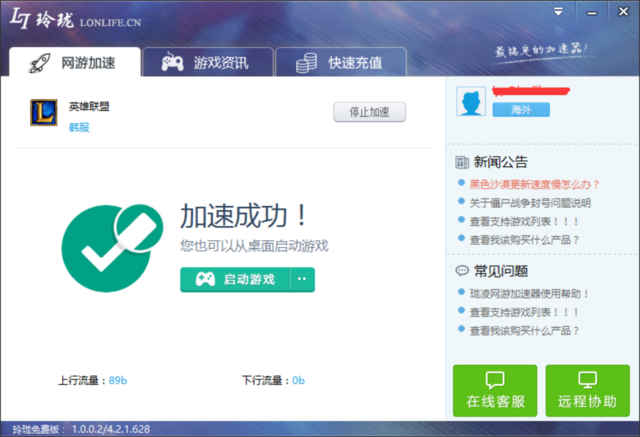Image resolution: width=640 pixels, height=437 pixels.
Task: Click the version number in status bar
Action: tap(111, 429)
